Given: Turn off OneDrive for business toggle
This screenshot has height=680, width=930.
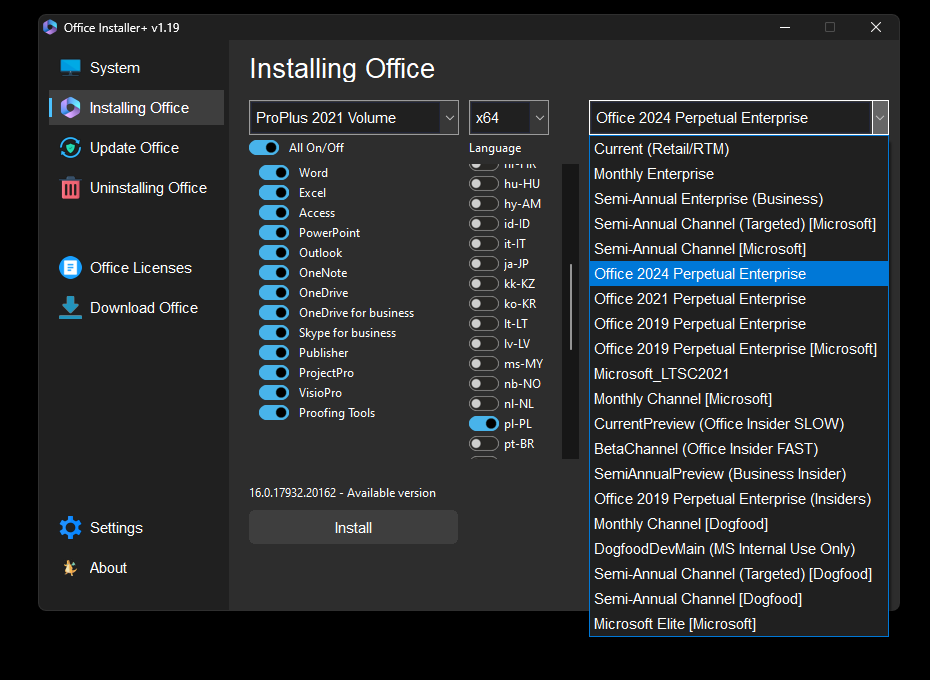Looking at the screenshot, I should point(274,313).
